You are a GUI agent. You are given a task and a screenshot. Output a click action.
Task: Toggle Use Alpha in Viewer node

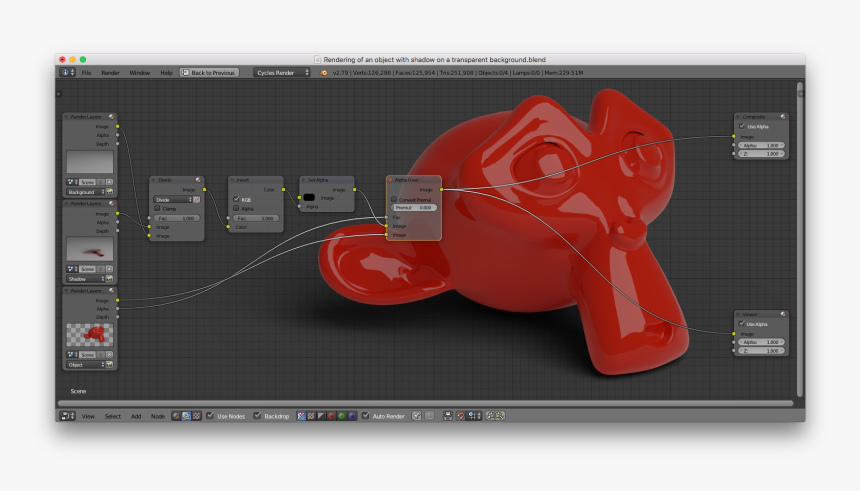tap(742, 324)
